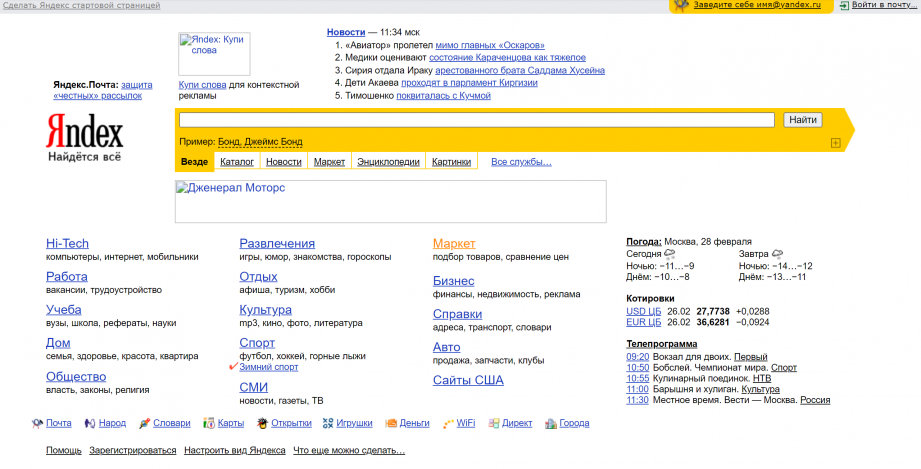Open the Культура category

tap(265, 310)
